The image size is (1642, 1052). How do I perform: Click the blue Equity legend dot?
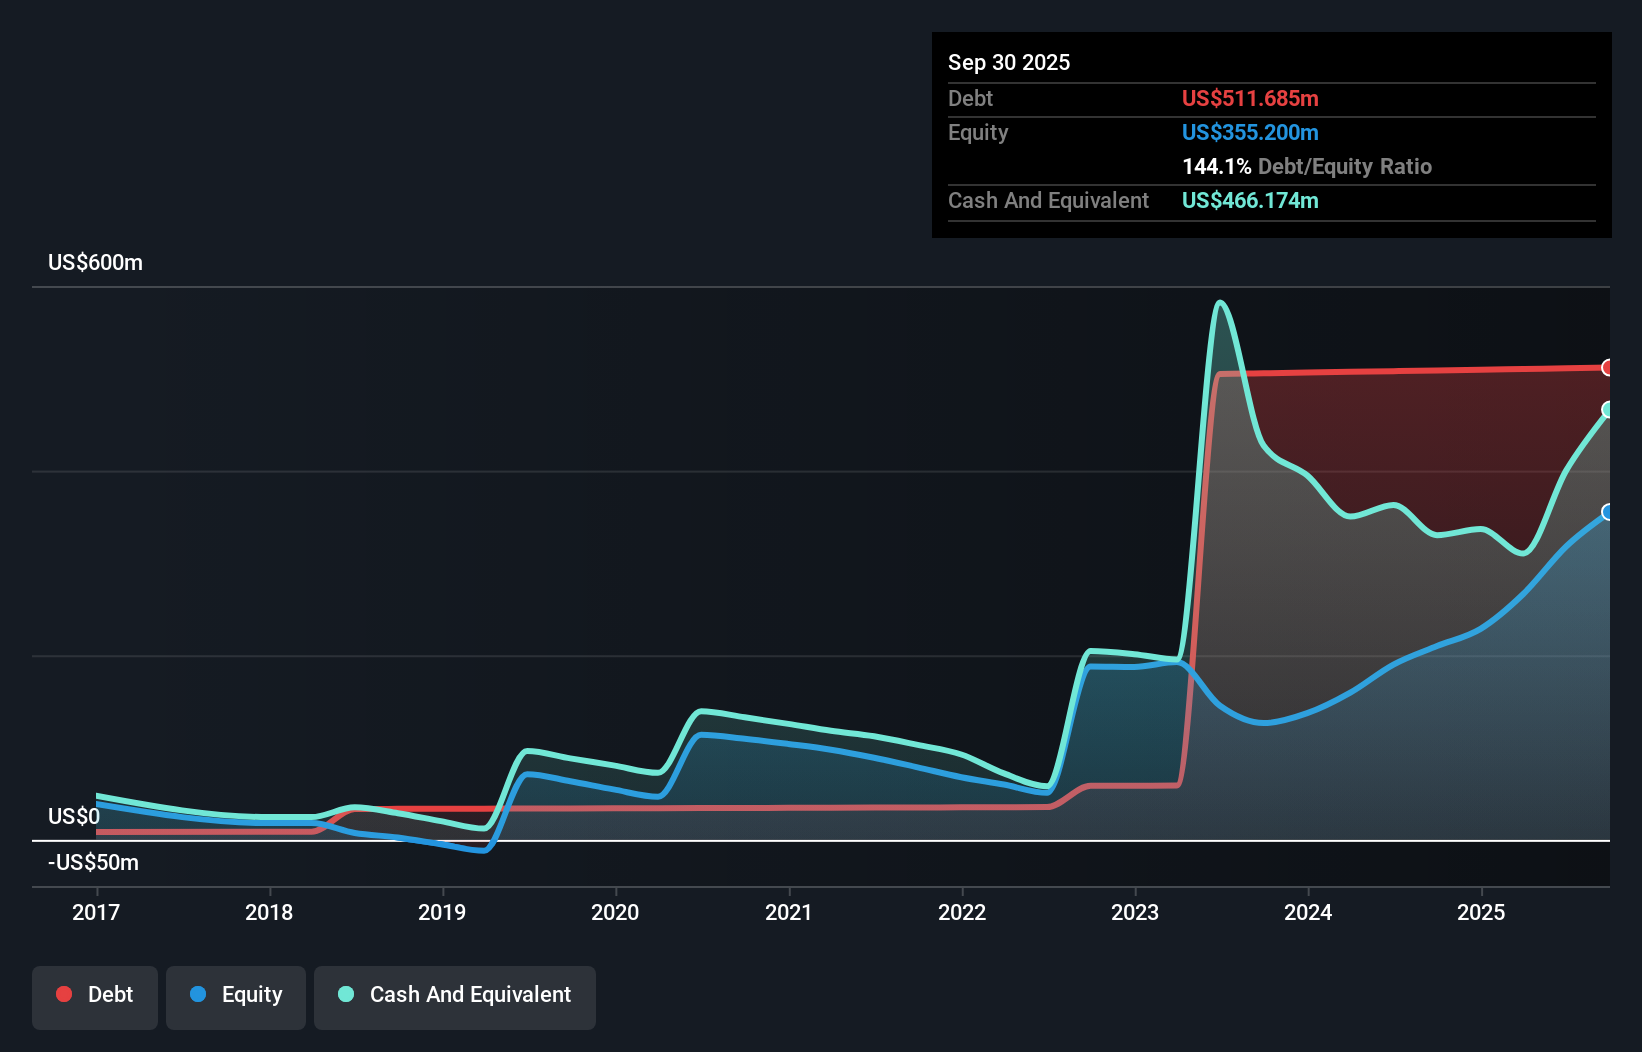point(199,994)
